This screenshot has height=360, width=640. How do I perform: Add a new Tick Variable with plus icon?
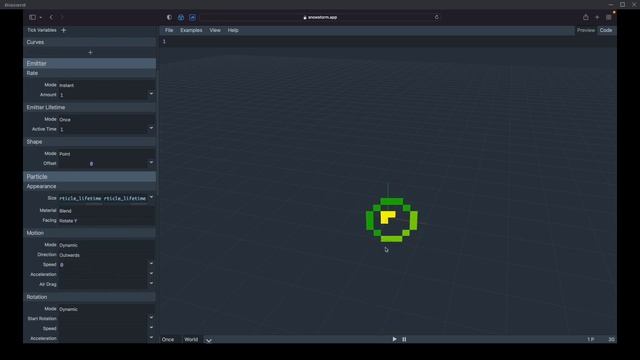(x=63, y=30)
